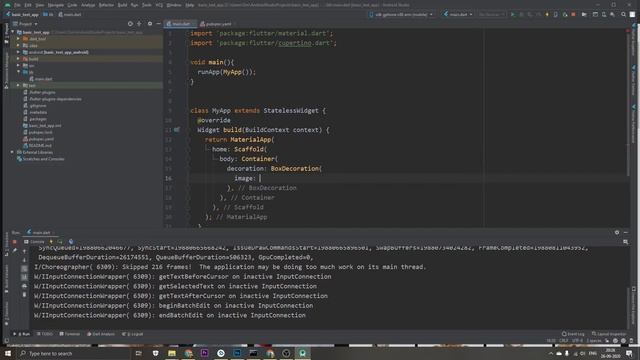640x360 pixels.
Task: Expand the .dart_tool folder
Action: [18, 39]
